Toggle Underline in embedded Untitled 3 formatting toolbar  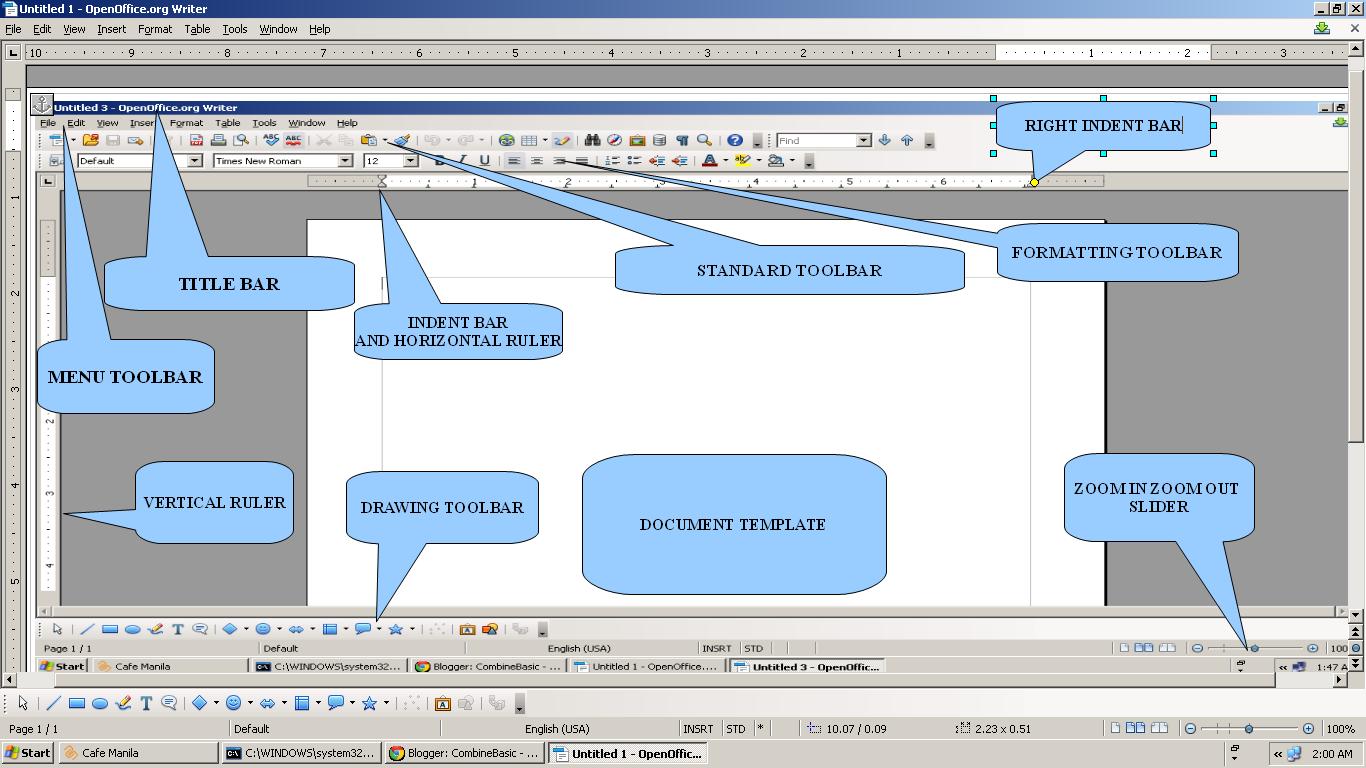485,161
